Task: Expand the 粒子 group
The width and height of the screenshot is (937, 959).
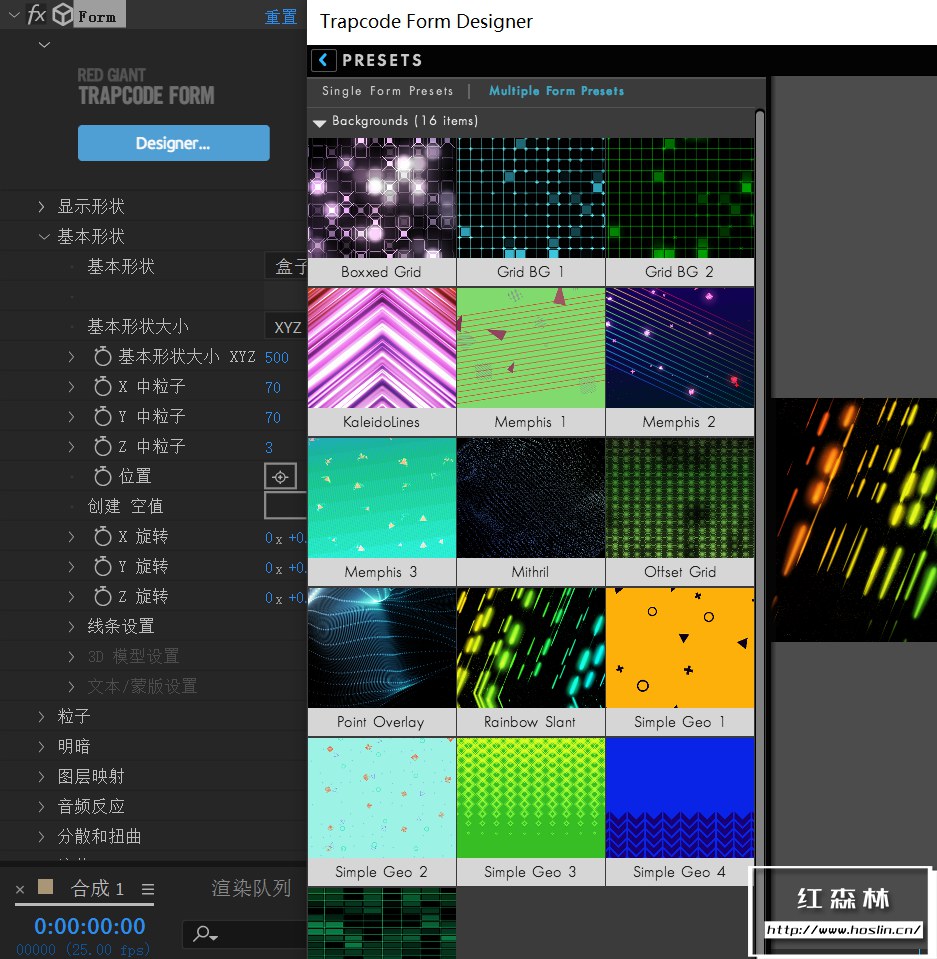Action: pos(42,716)
